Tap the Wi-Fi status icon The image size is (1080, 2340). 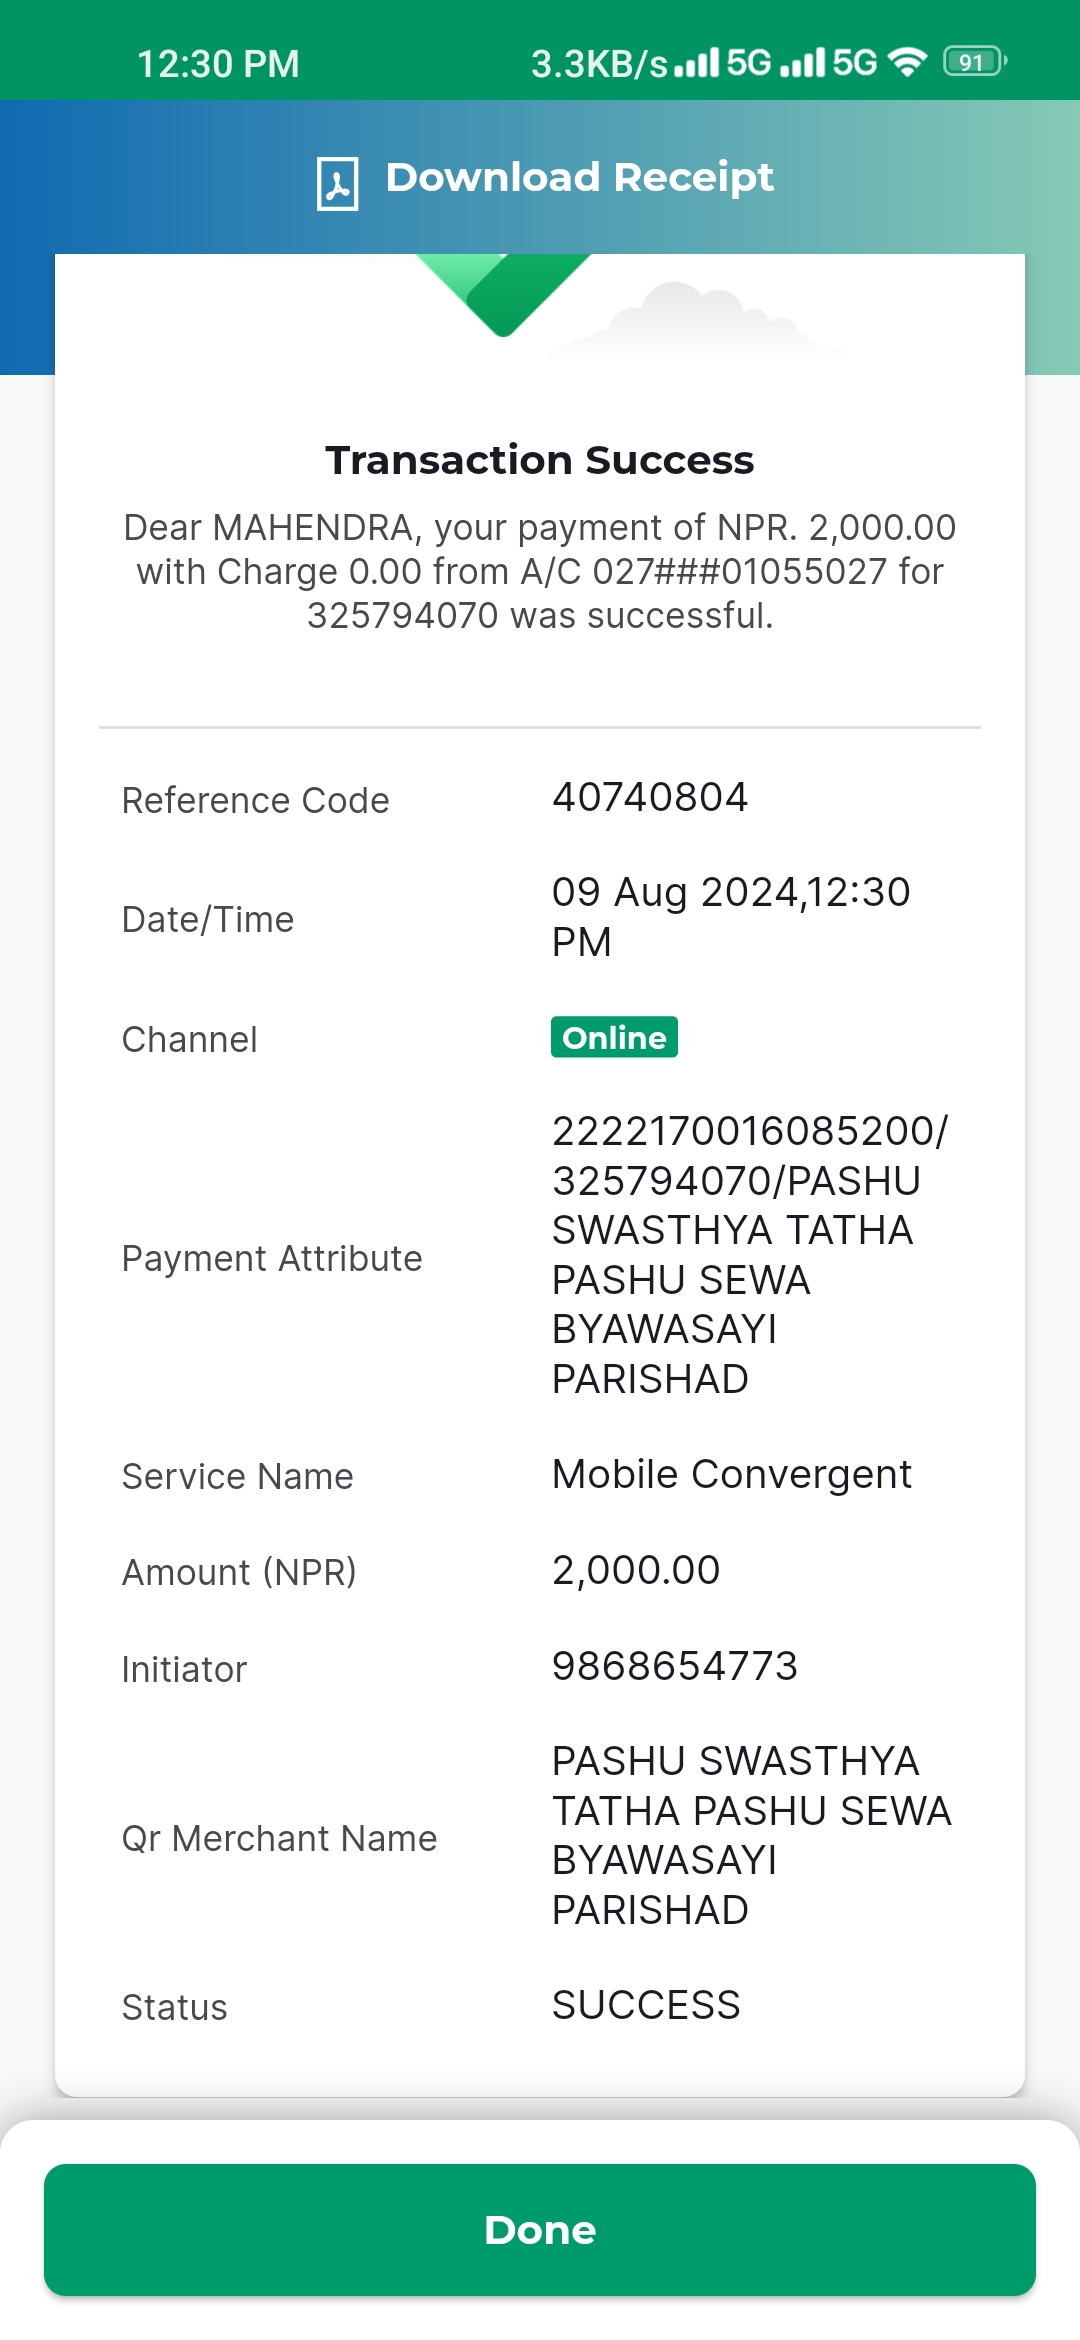[907, 62]
